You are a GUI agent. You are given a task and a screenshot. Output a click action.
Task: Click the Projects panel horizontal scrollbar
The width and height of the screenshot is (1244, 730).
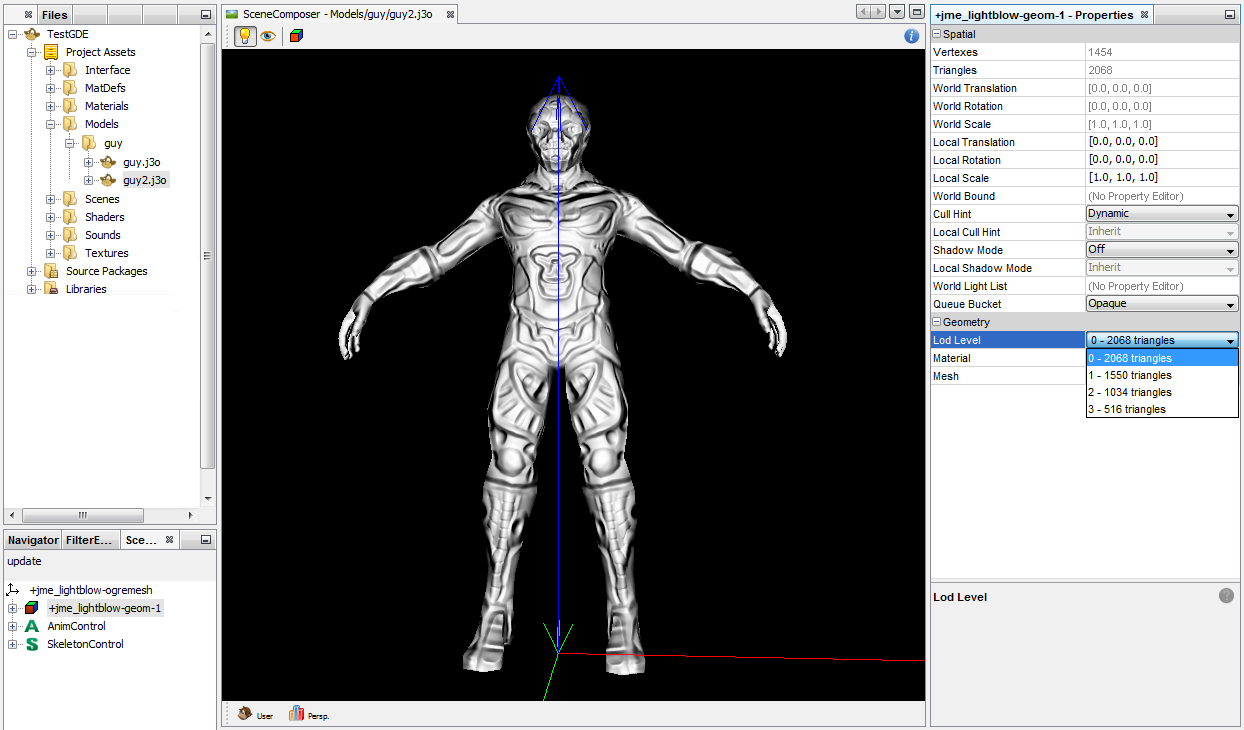point(84,515)
